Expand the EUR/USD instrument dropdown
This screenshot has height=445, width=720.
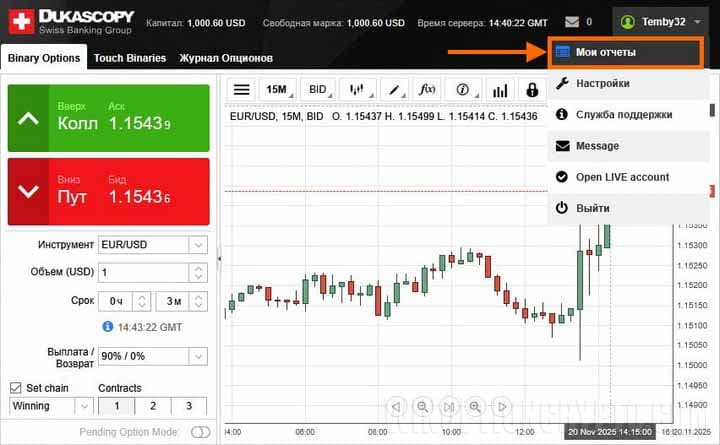point(198,245)
